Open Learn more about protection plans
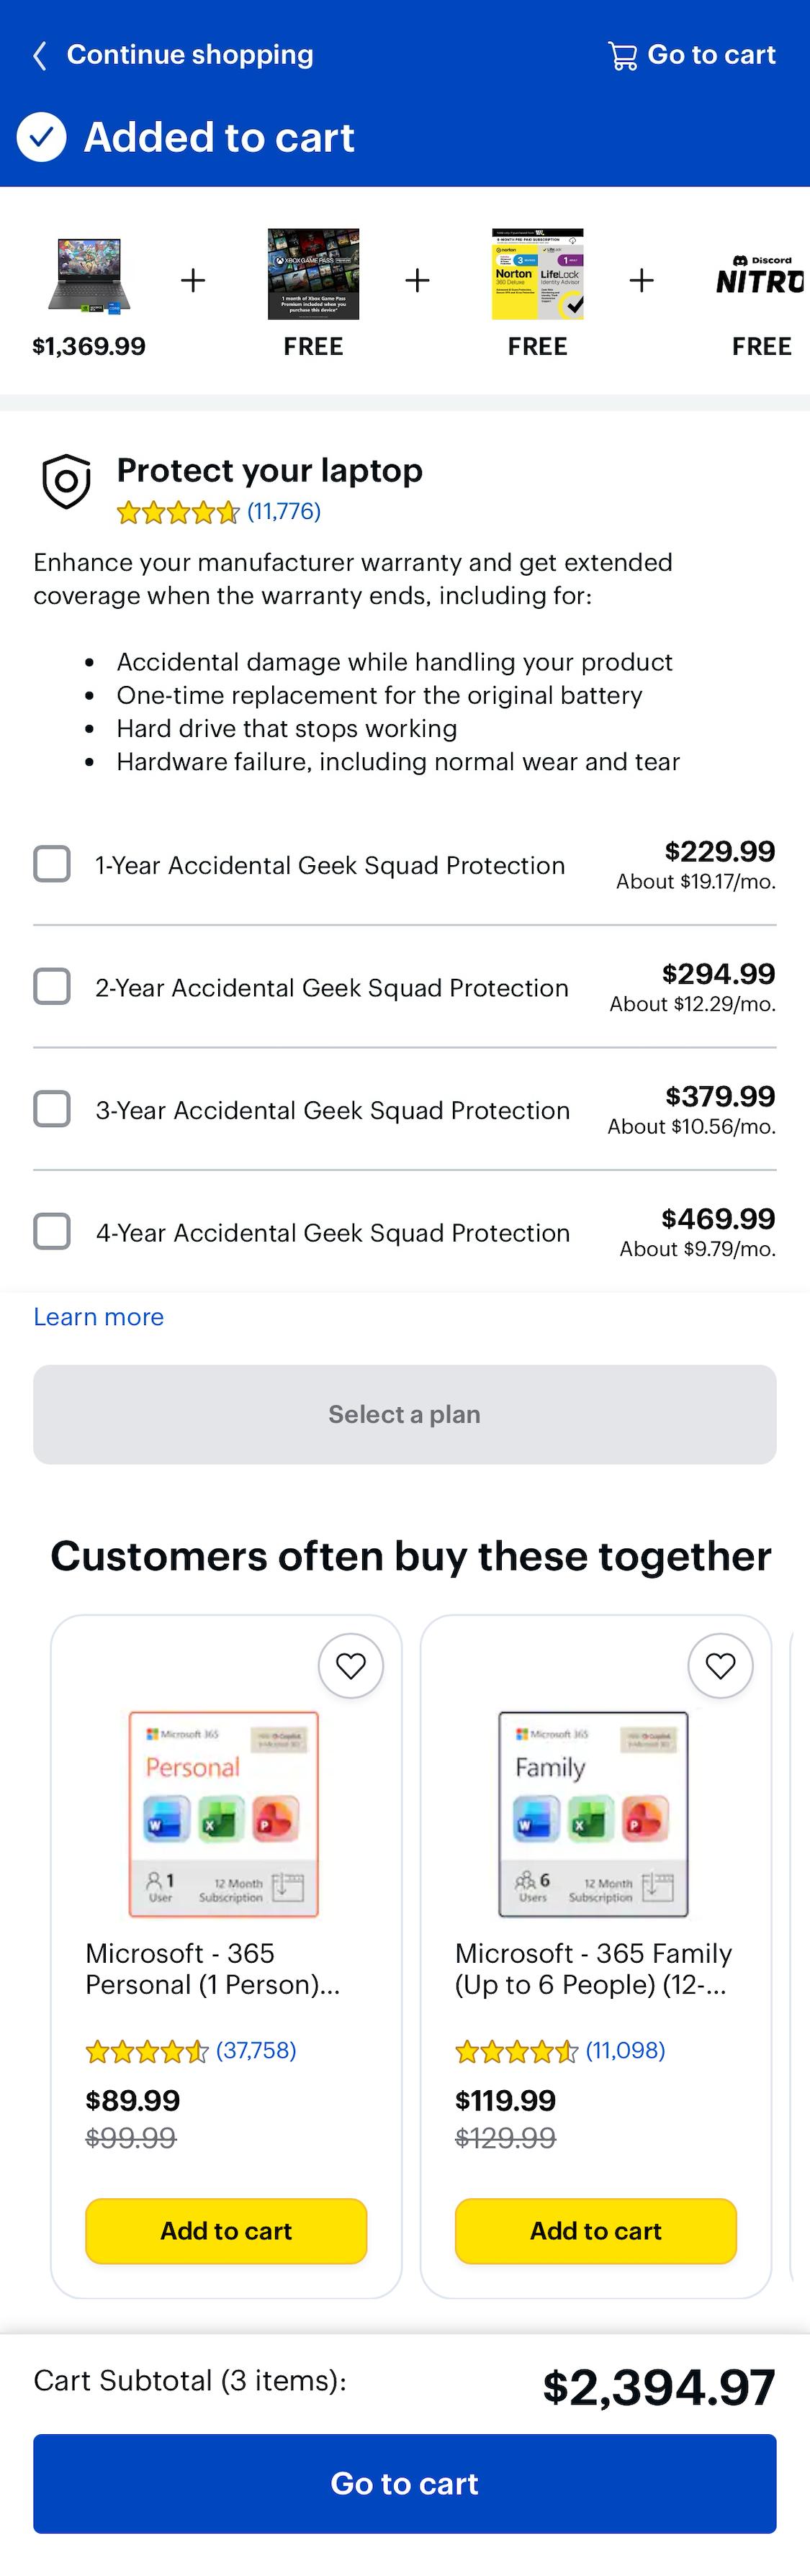This screenshot has width=810, height=2576. pos(98,1317)
